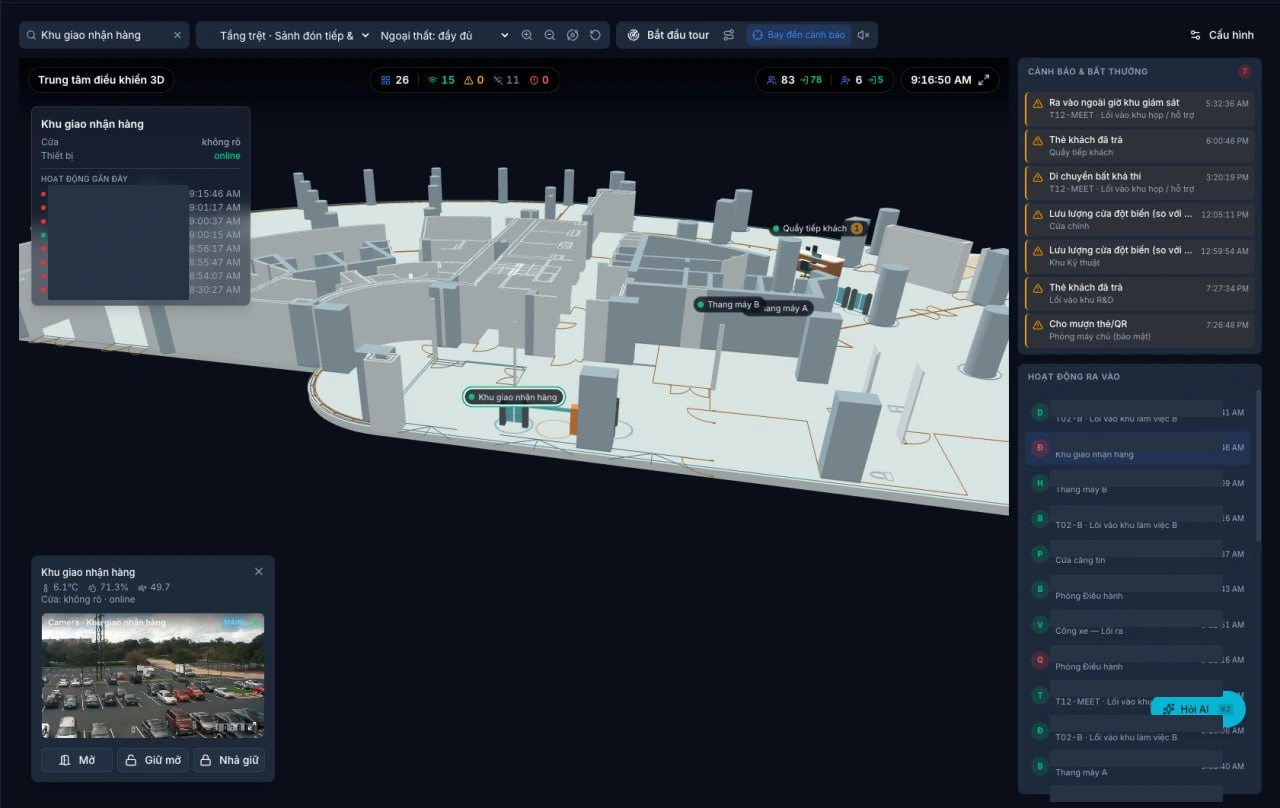Click the offline devices chip showing 11
The height and width of the screenshot is (808, 1280).
(x=507, y=80)
